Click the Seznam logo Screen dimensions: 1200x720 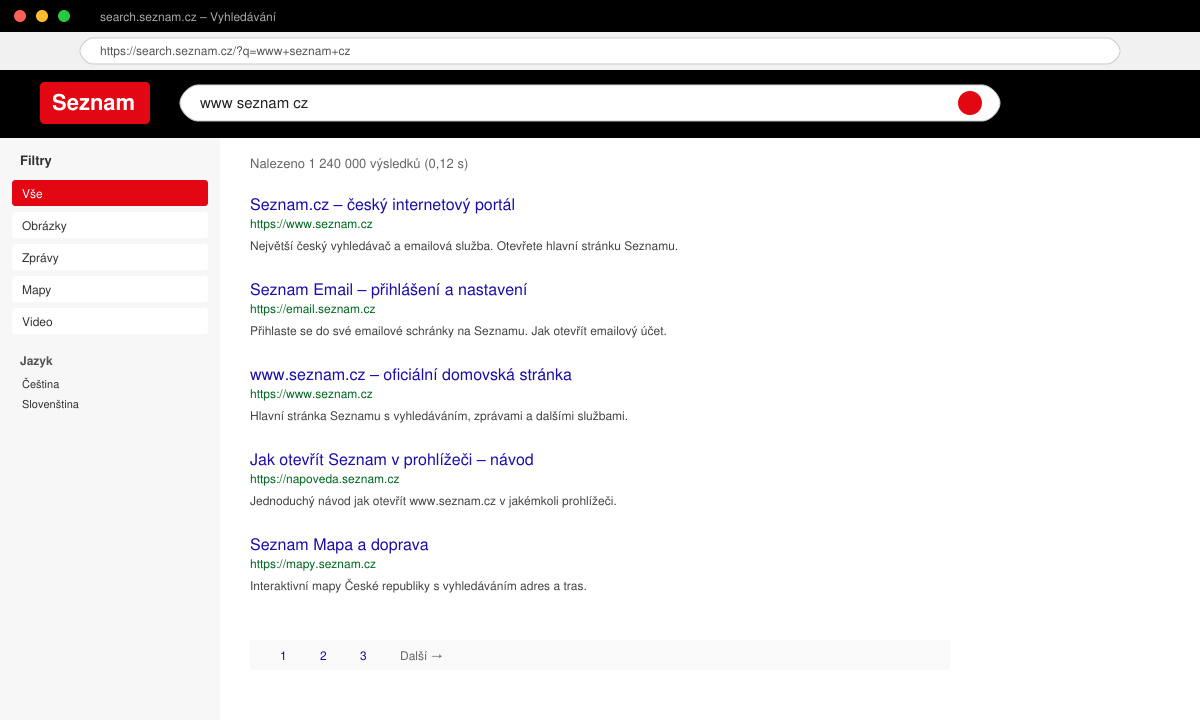tap(95, 103)
